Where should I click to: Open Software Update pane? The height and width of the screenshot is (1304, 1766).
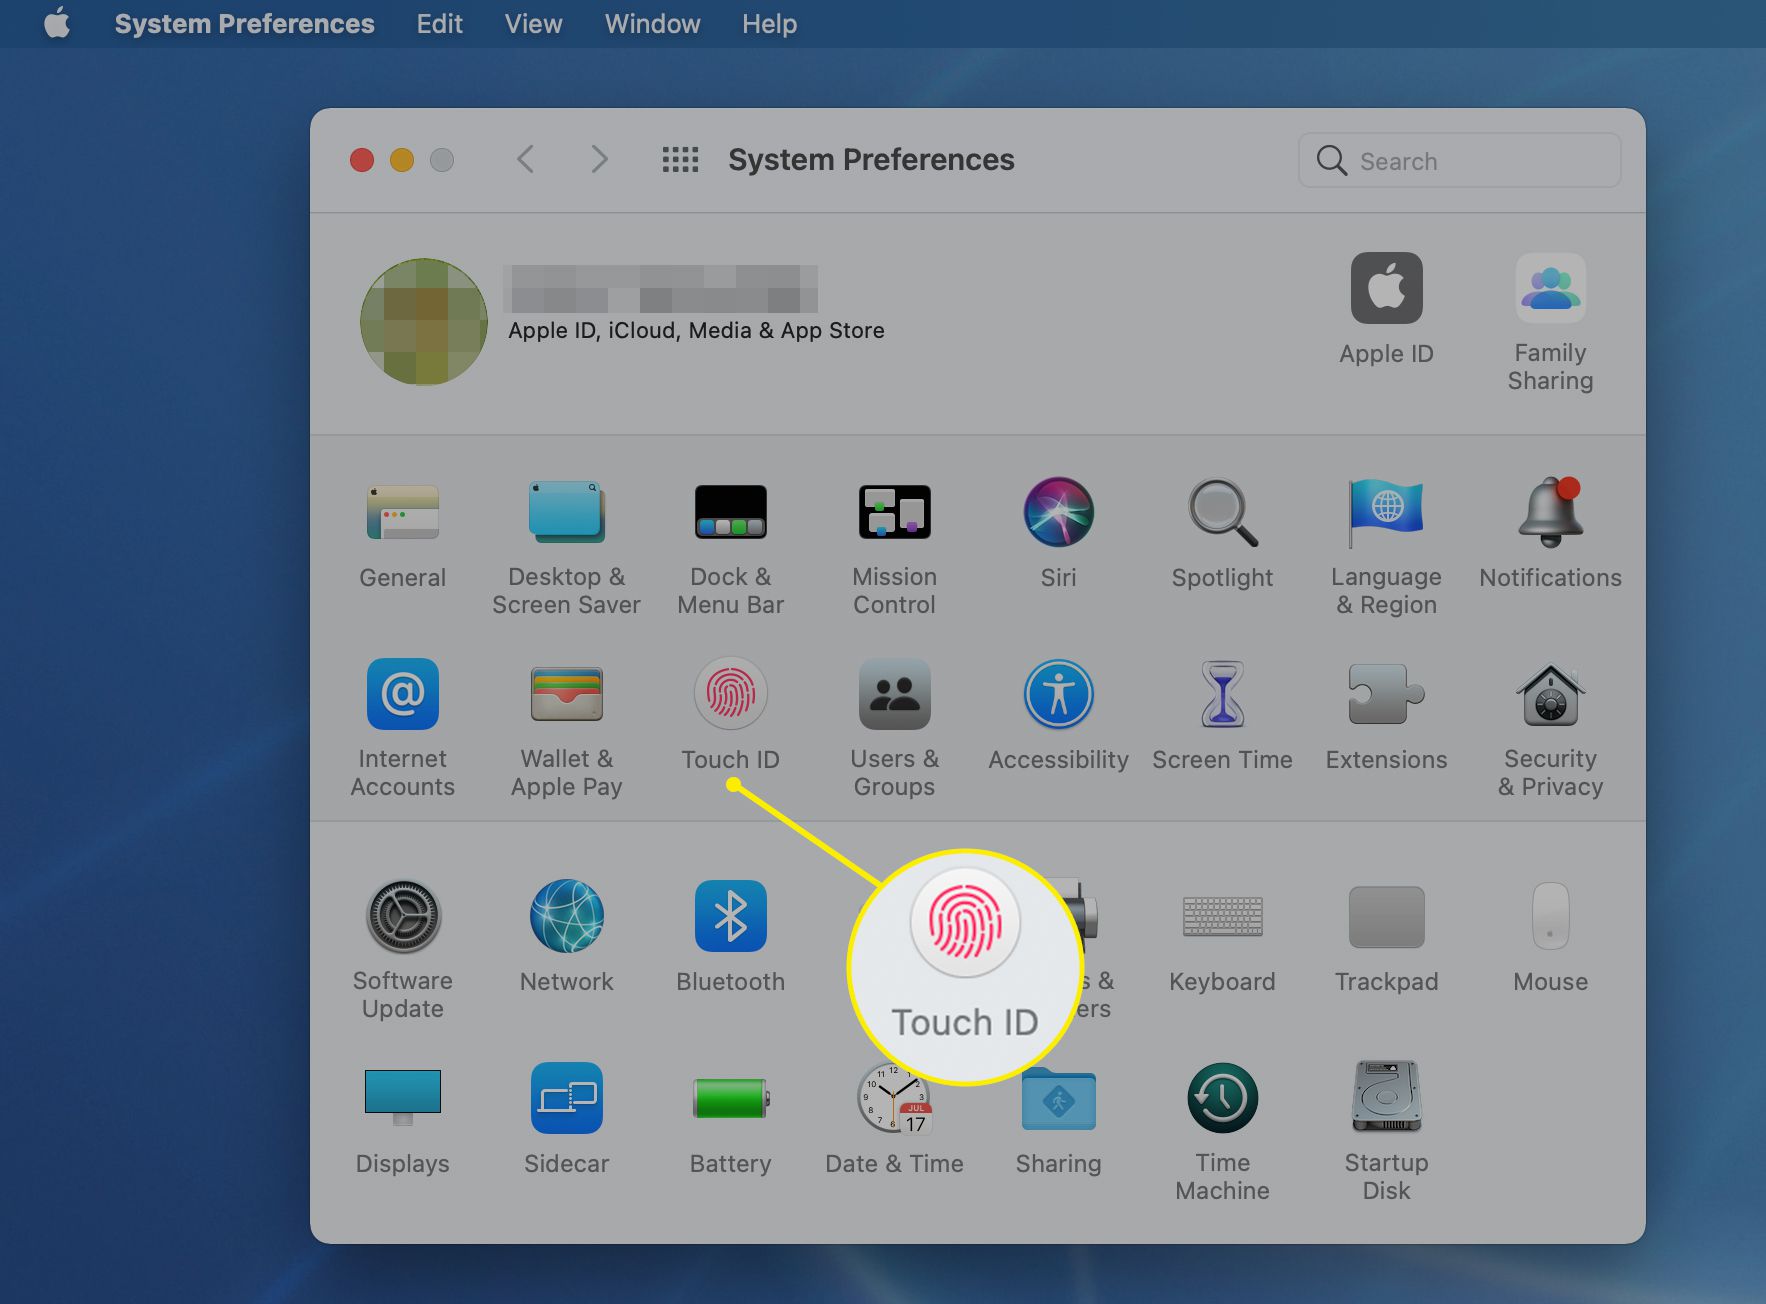pyautogui.click(x=402, y=916)
